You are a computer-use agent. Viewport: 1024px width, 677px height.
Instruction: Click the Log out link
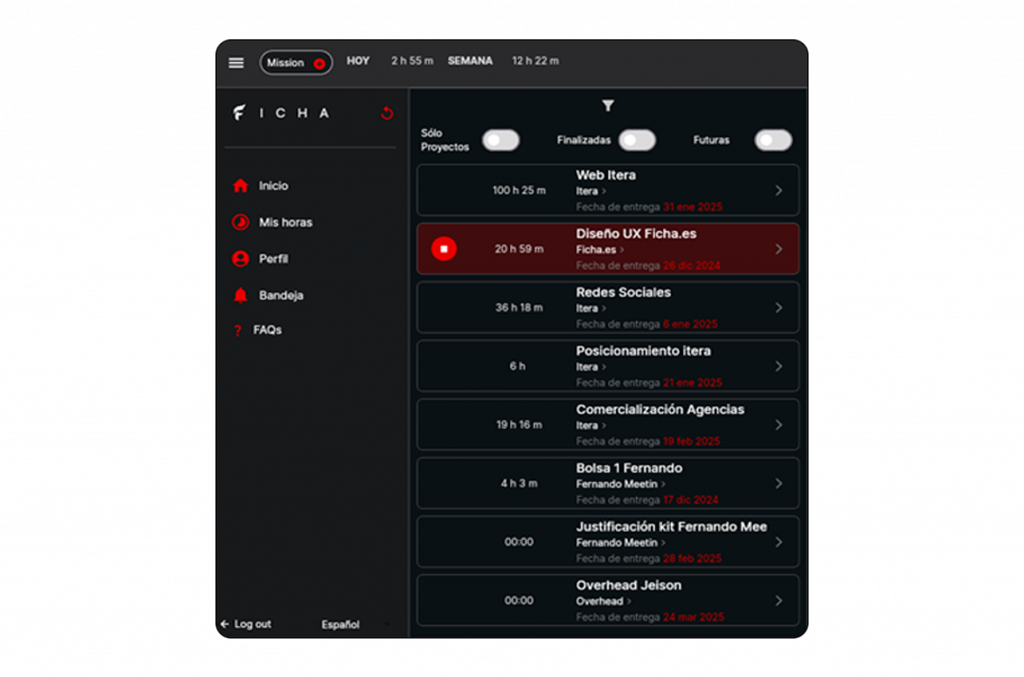[x=246, y=625]
